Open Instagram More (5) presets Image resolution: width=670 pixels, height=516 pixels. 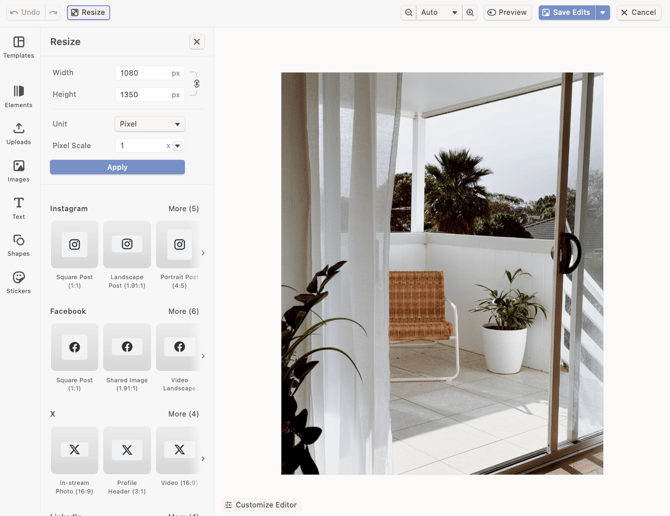(183, 208)
